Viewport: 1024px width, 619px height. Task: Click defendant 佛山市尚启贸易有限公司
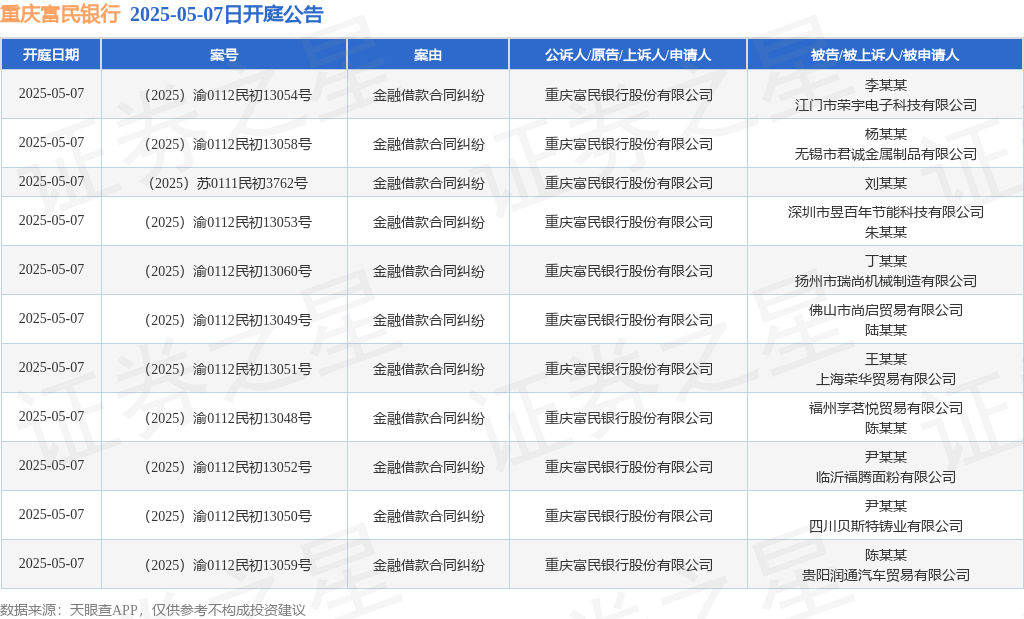(886, 310)
